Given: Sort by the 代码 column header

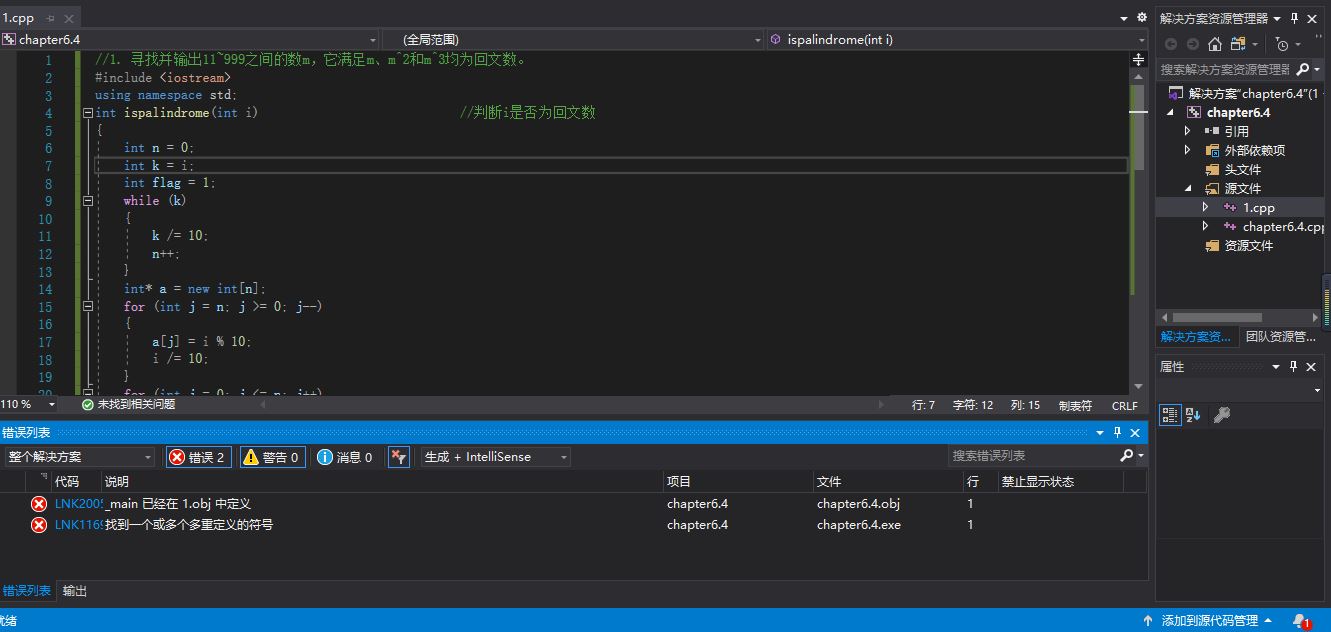Looking at the screenshot, I should (x=76, y=482).
